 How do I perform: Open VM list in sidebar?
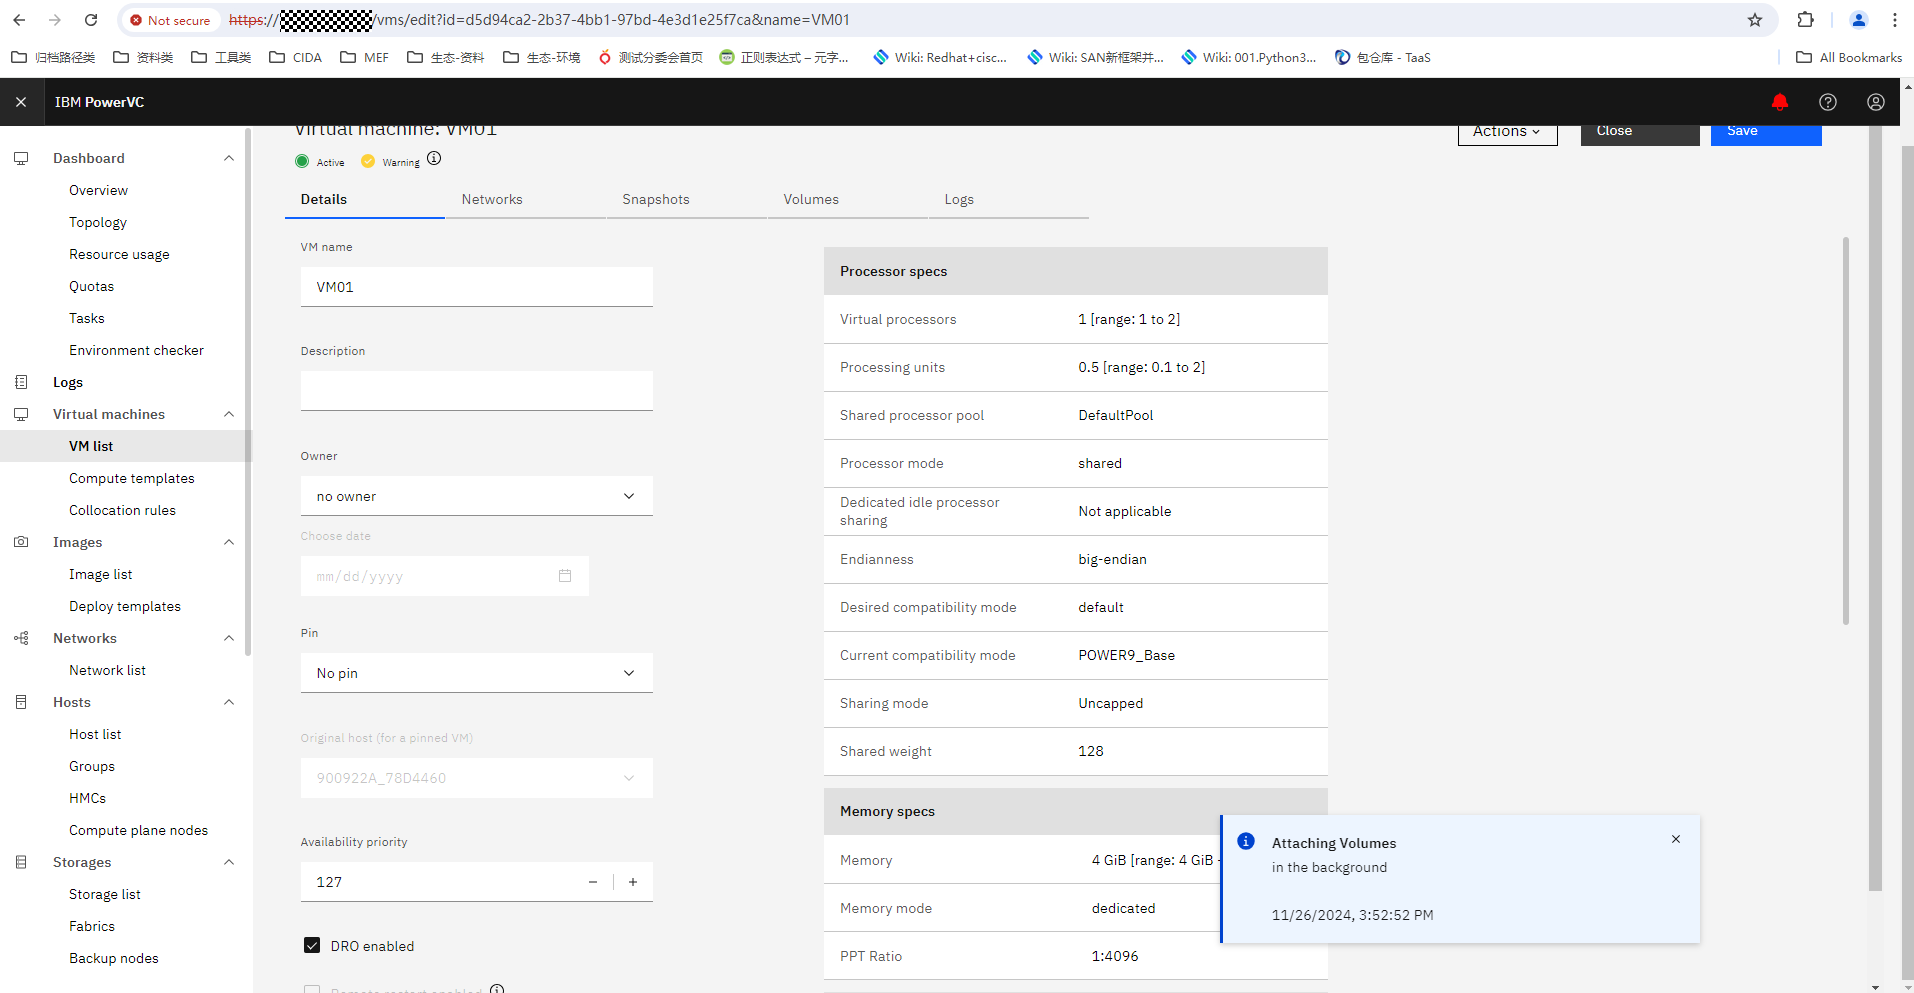[x=91, y=446]
